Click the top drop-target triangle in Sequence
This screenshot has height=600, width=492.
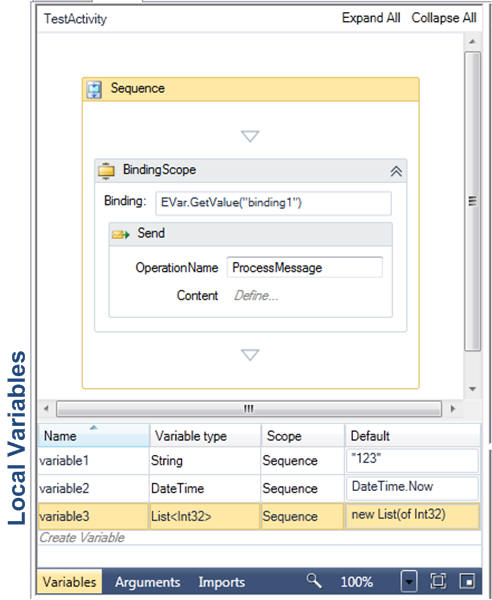(250, 136)
